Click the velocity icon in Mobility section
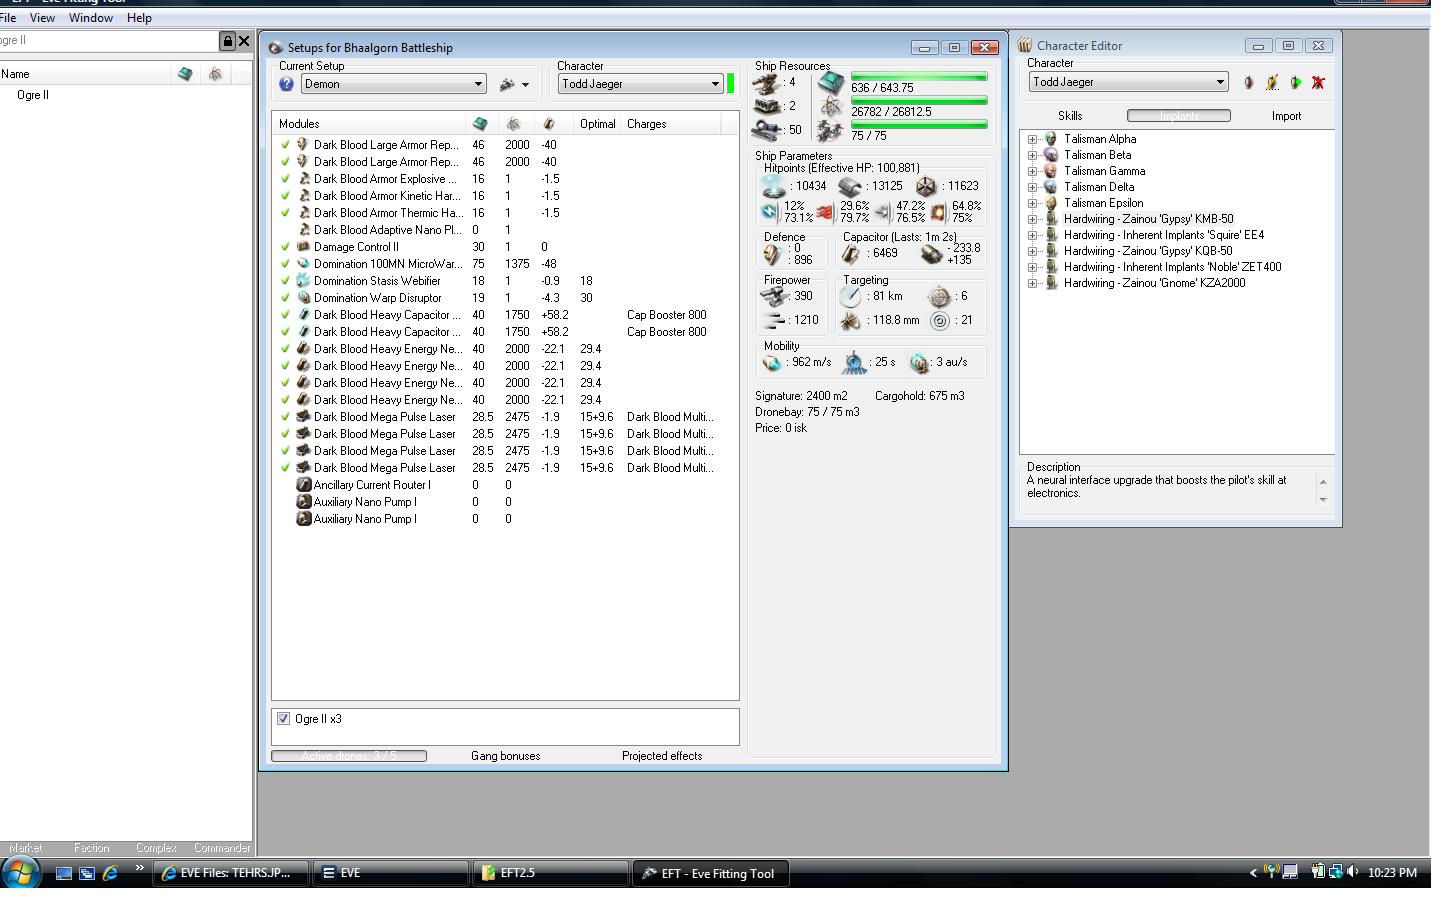The height and width of the screenshot is (900, 1440). point(772,363)
